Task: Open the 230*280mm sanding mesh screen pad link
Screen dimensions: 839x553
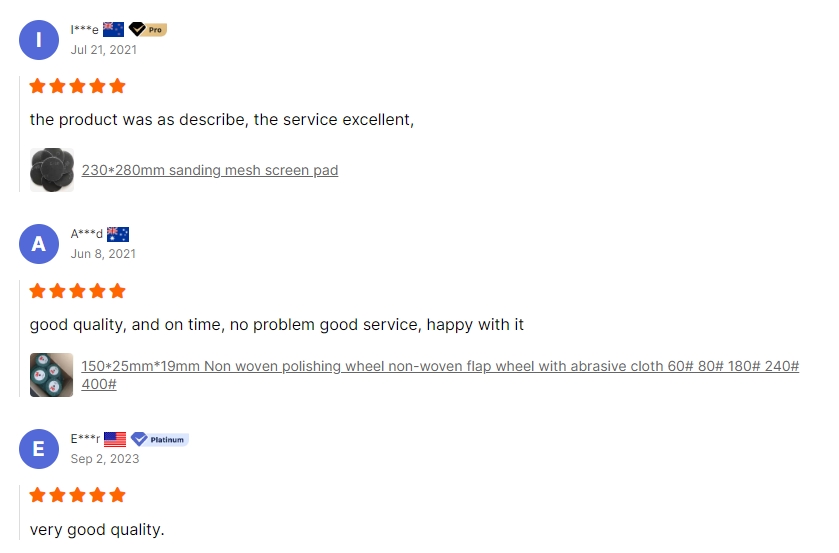Action: [210, 170]
